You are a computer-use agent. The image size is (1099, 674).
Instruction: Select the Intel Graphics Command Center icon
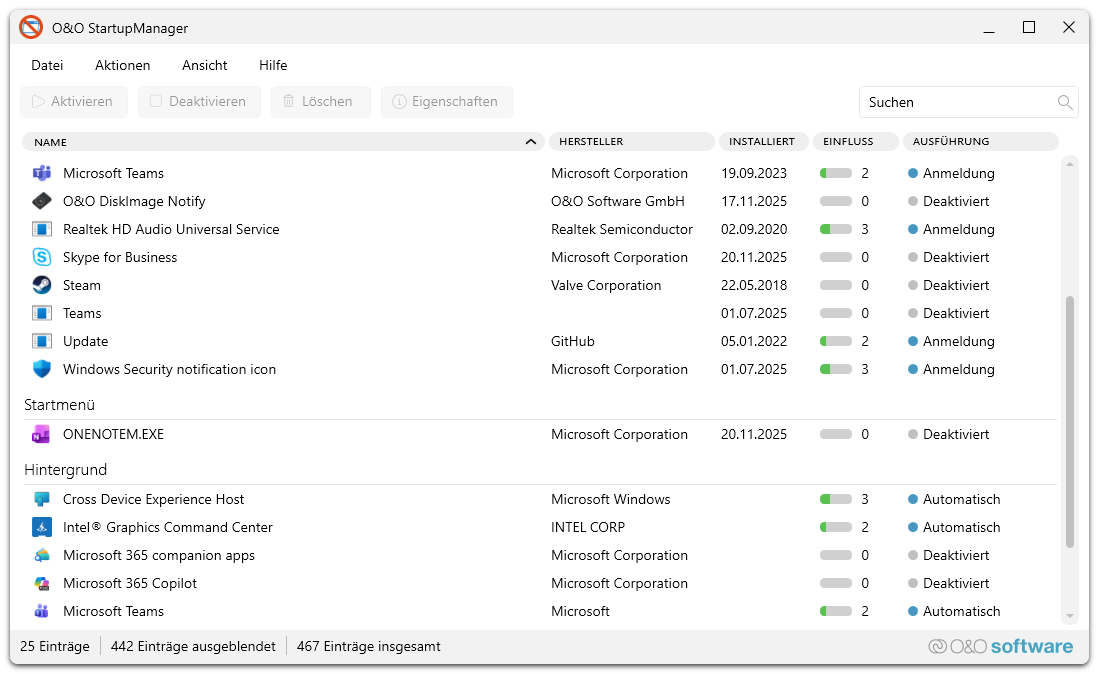click(x=41, y=527)
